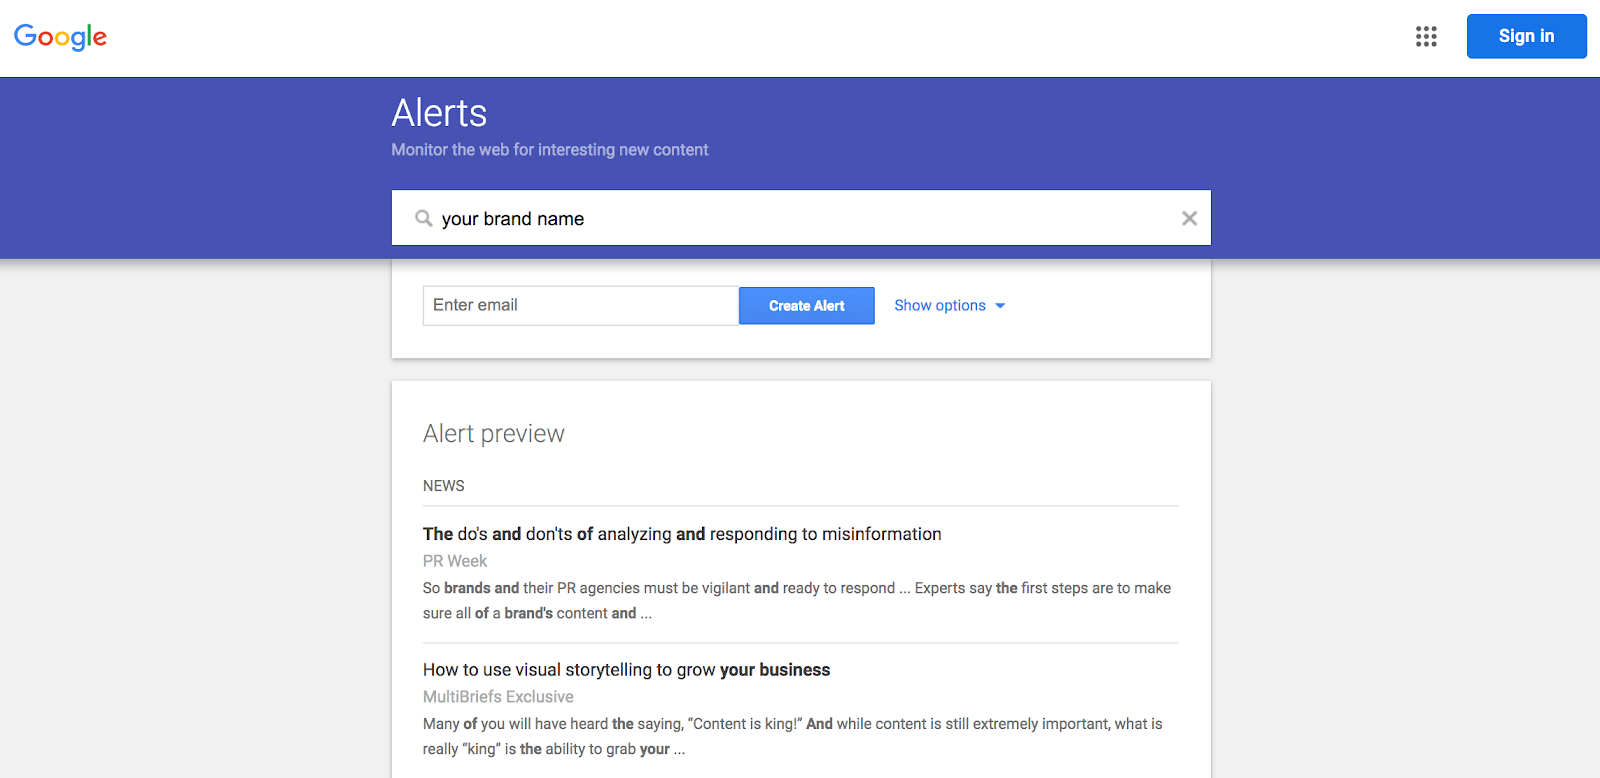Sign in to Google

point(1526,36)
